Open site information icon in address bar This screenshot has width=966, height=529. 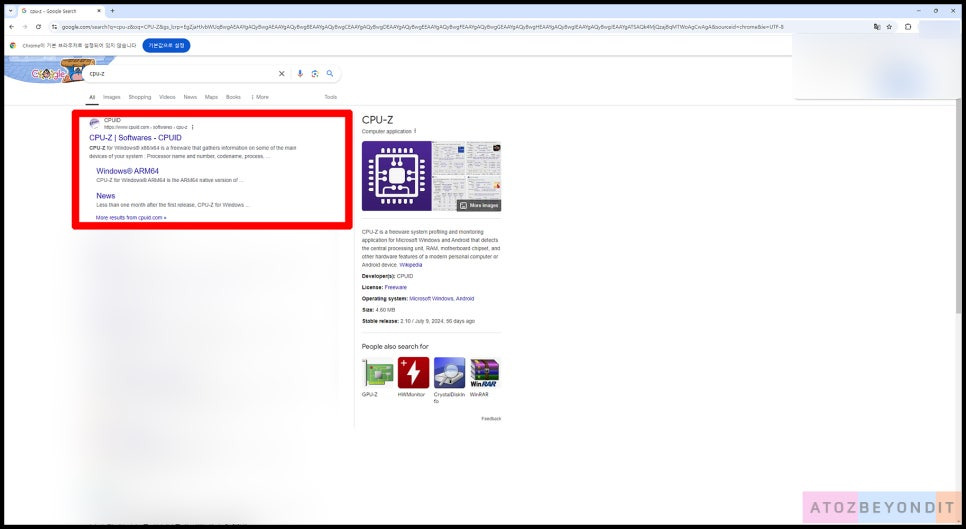[x=54, y=27]
